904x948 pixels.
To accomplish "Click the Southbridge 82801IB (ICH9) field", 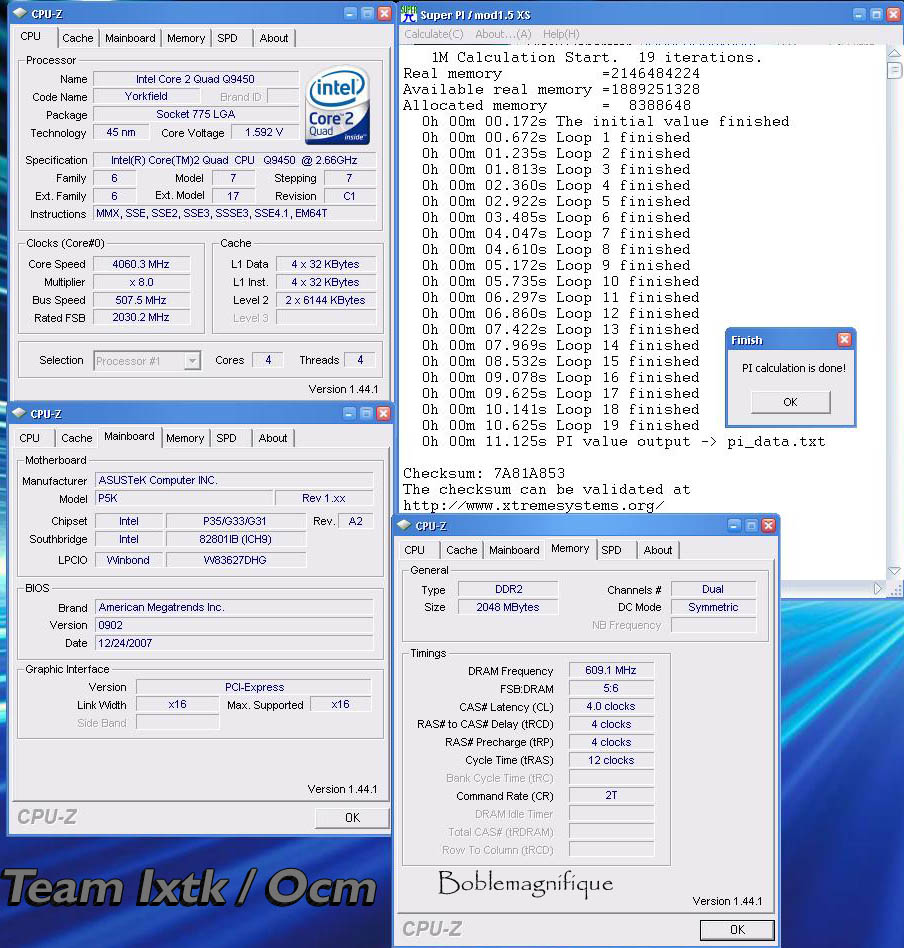I will [235, 539].
